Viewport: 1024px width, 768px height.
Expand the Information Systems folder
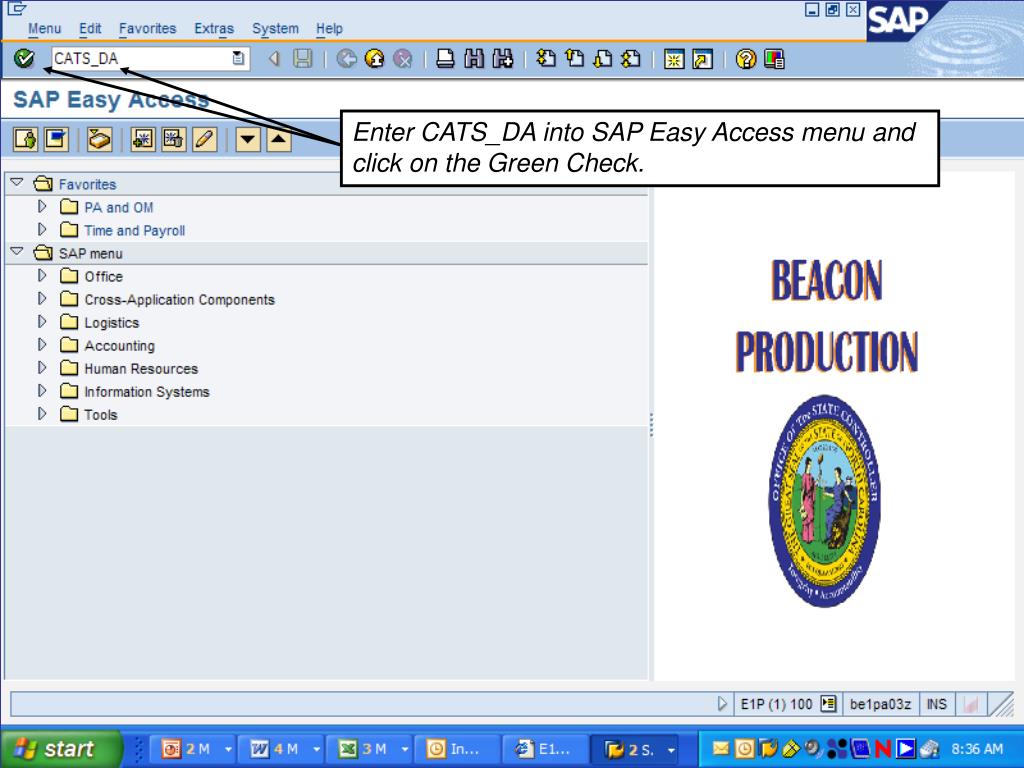point(42,391)
